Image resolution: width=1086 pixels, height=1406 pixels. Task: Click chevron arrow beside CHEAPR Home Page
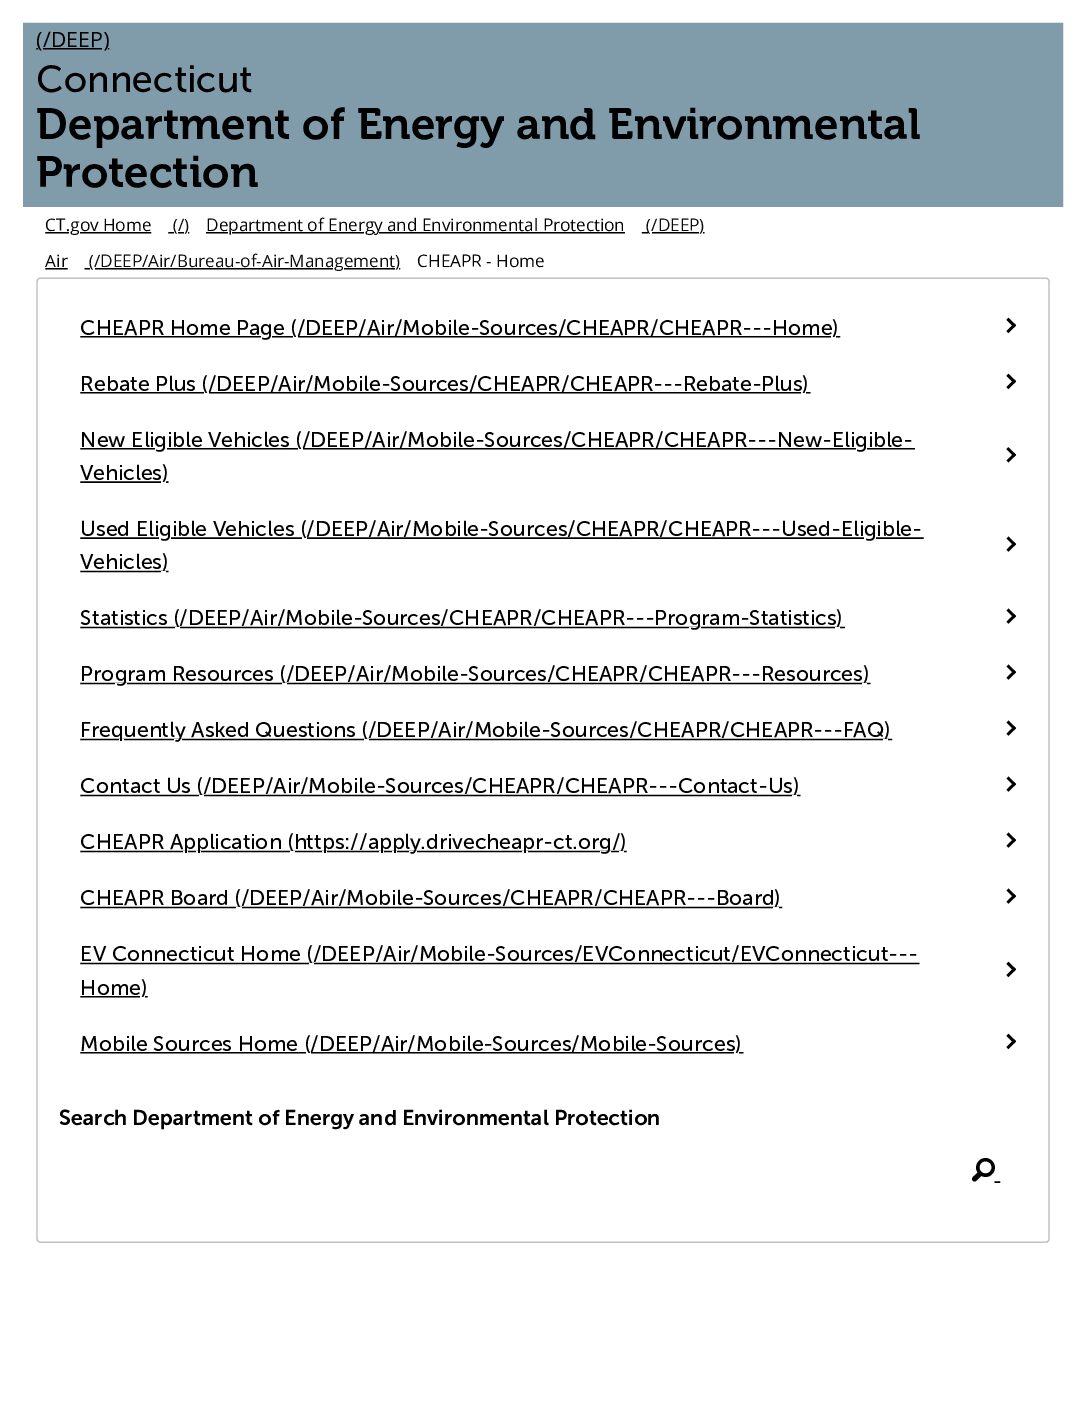tap(1011, 326)
